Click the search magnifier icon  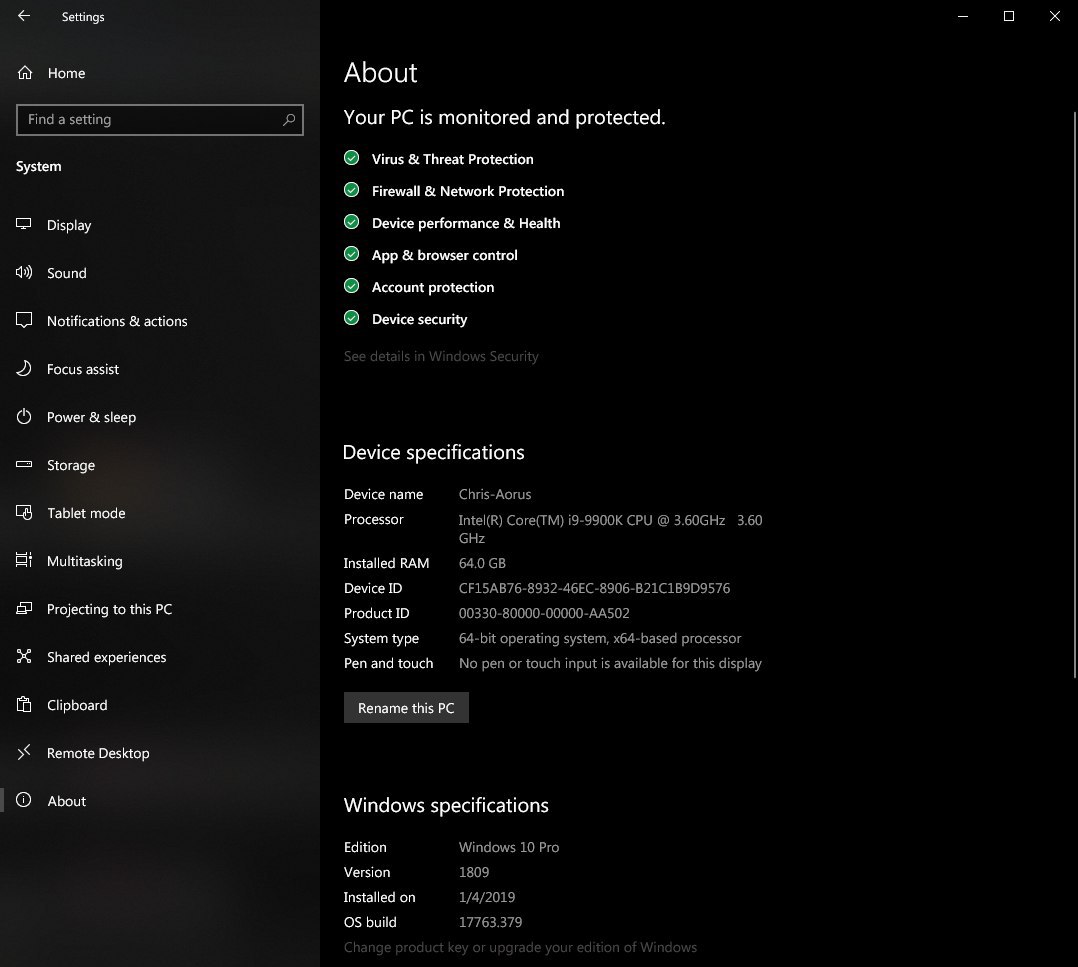tap(289, 120)
